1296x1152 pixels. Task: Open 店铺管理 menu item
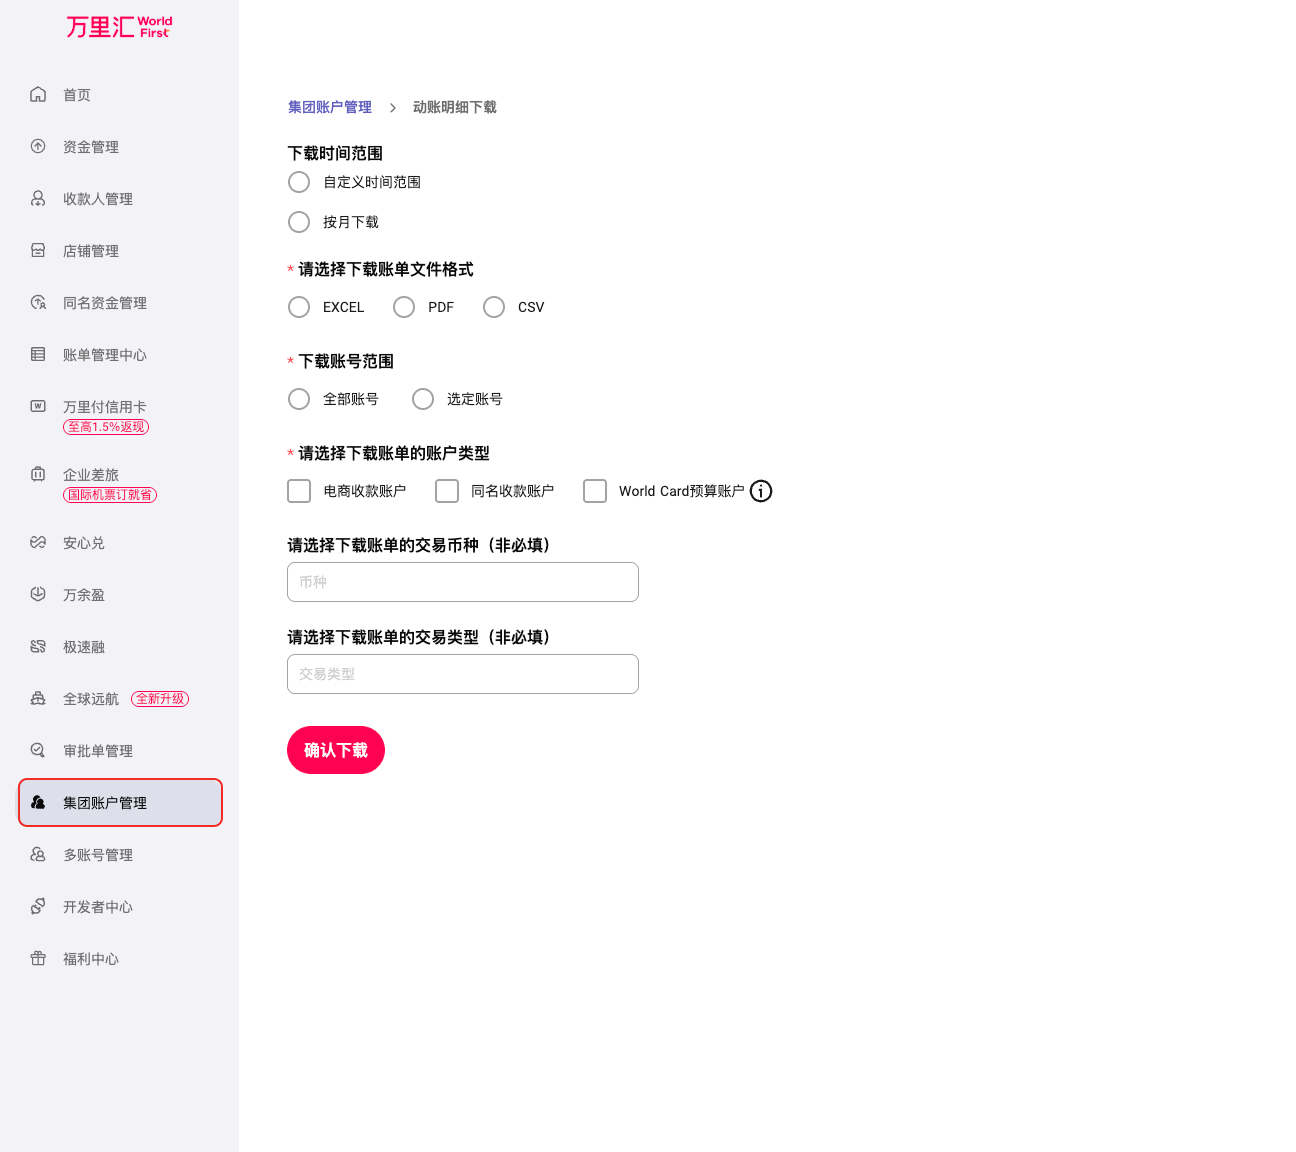tap(91, 251)
